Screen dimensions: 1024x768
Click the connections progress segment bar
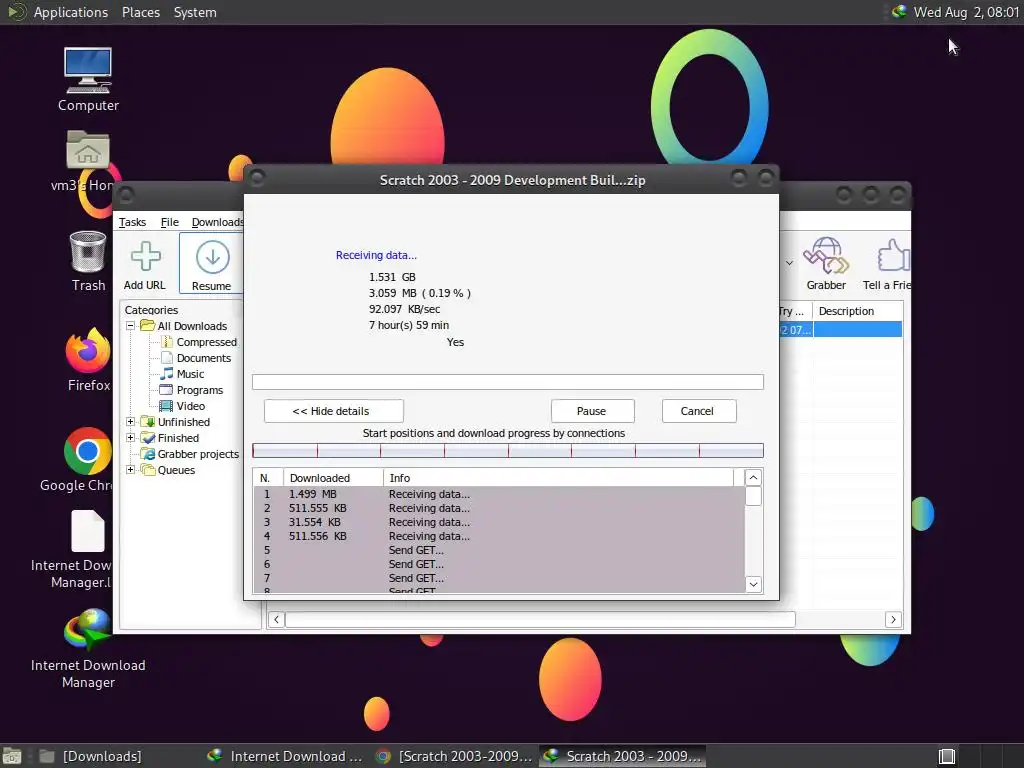pos(507,451)
